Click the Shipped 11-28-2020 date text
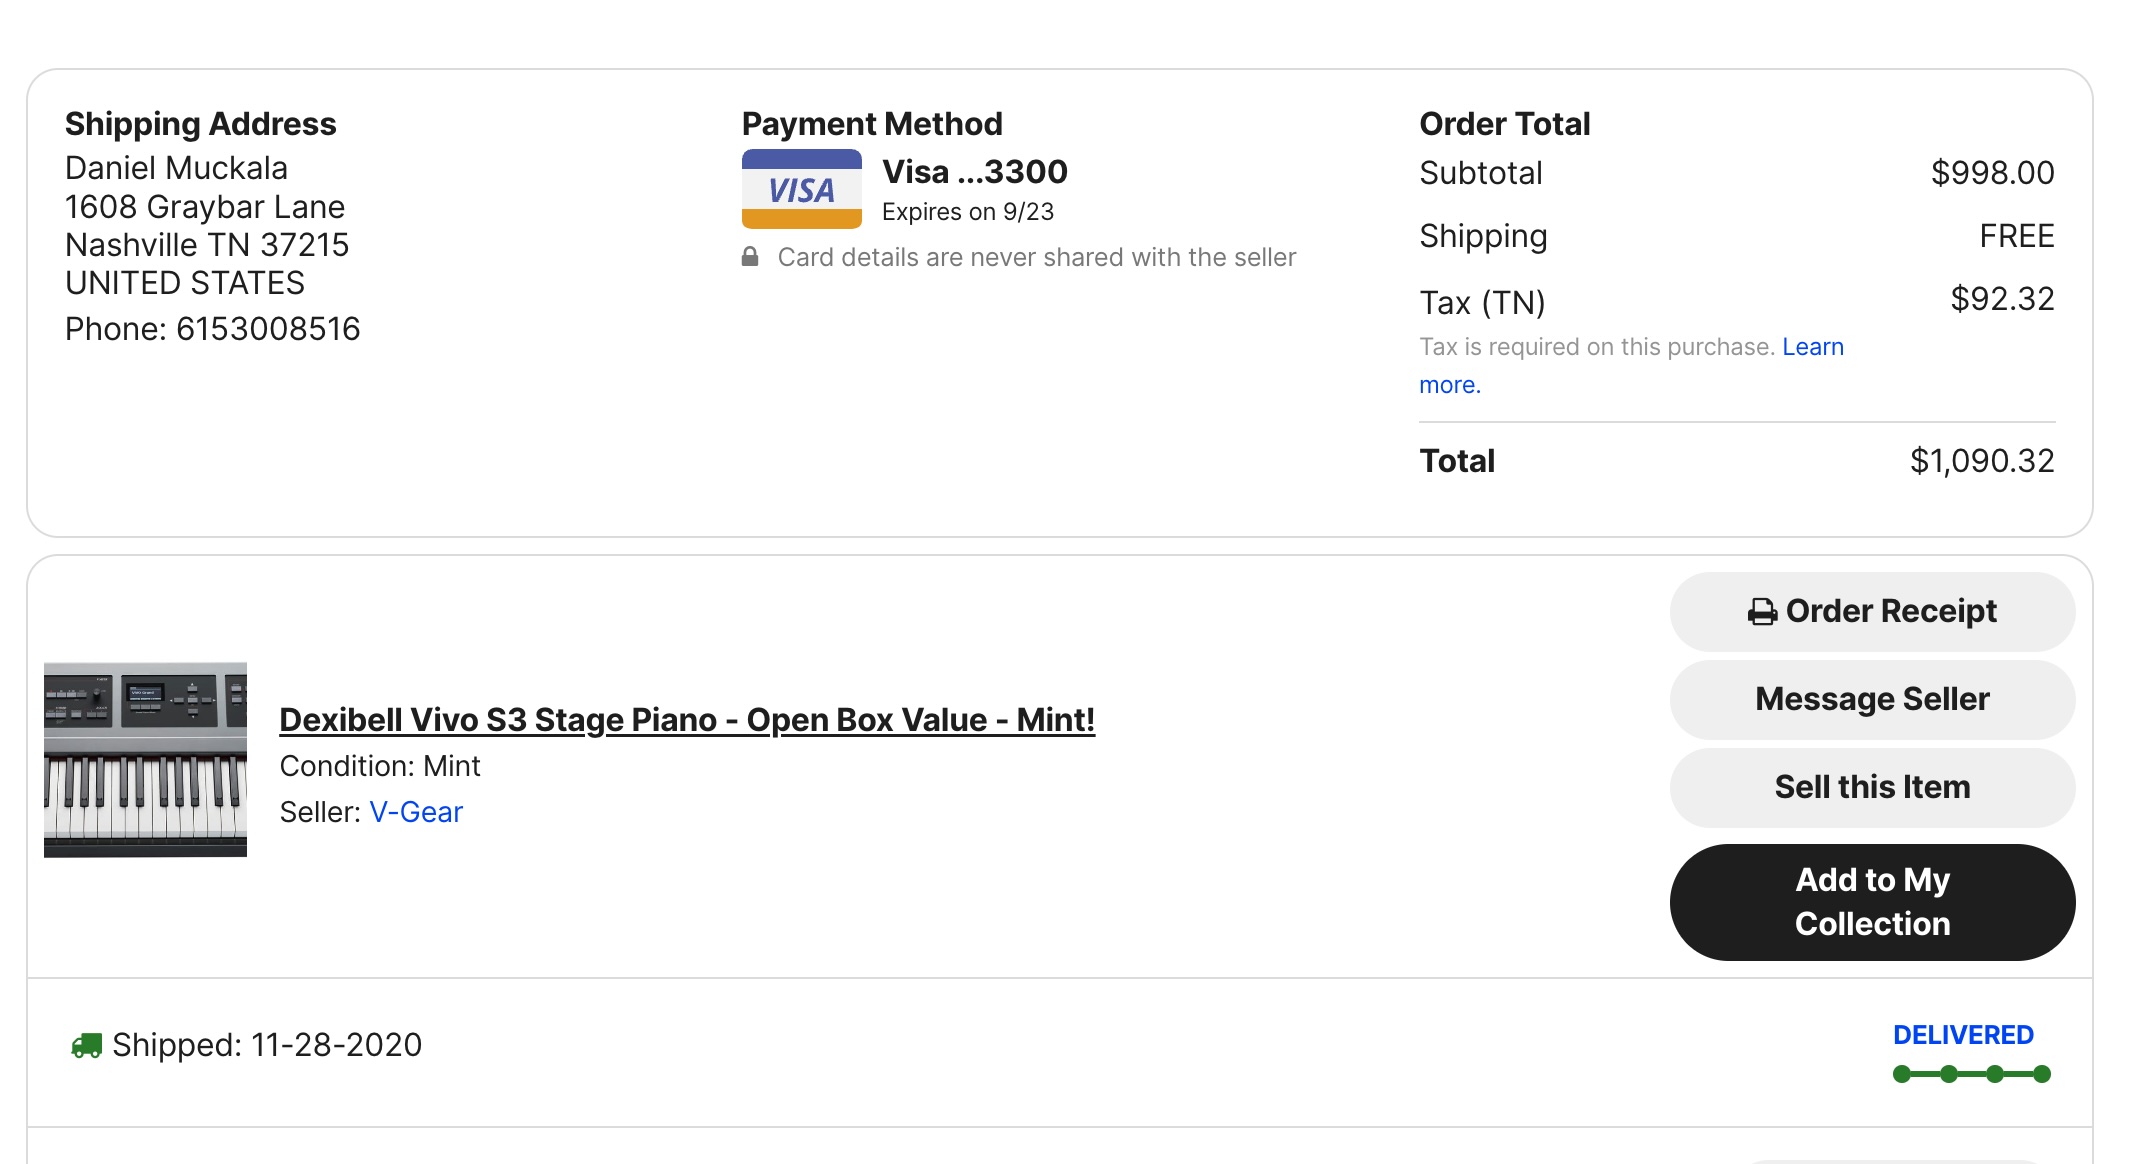2130x1164 pixels. click(266, 1045)
